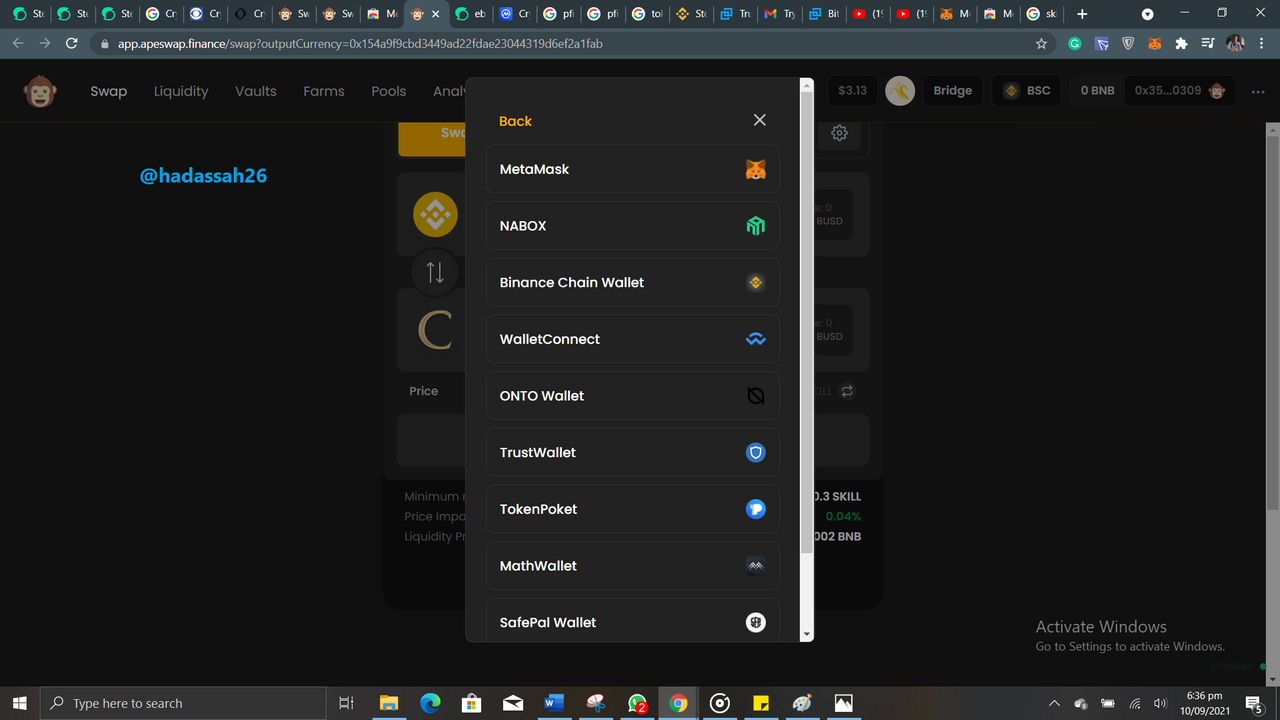
Task: Open the Windows Start menu
Action: 19,703
